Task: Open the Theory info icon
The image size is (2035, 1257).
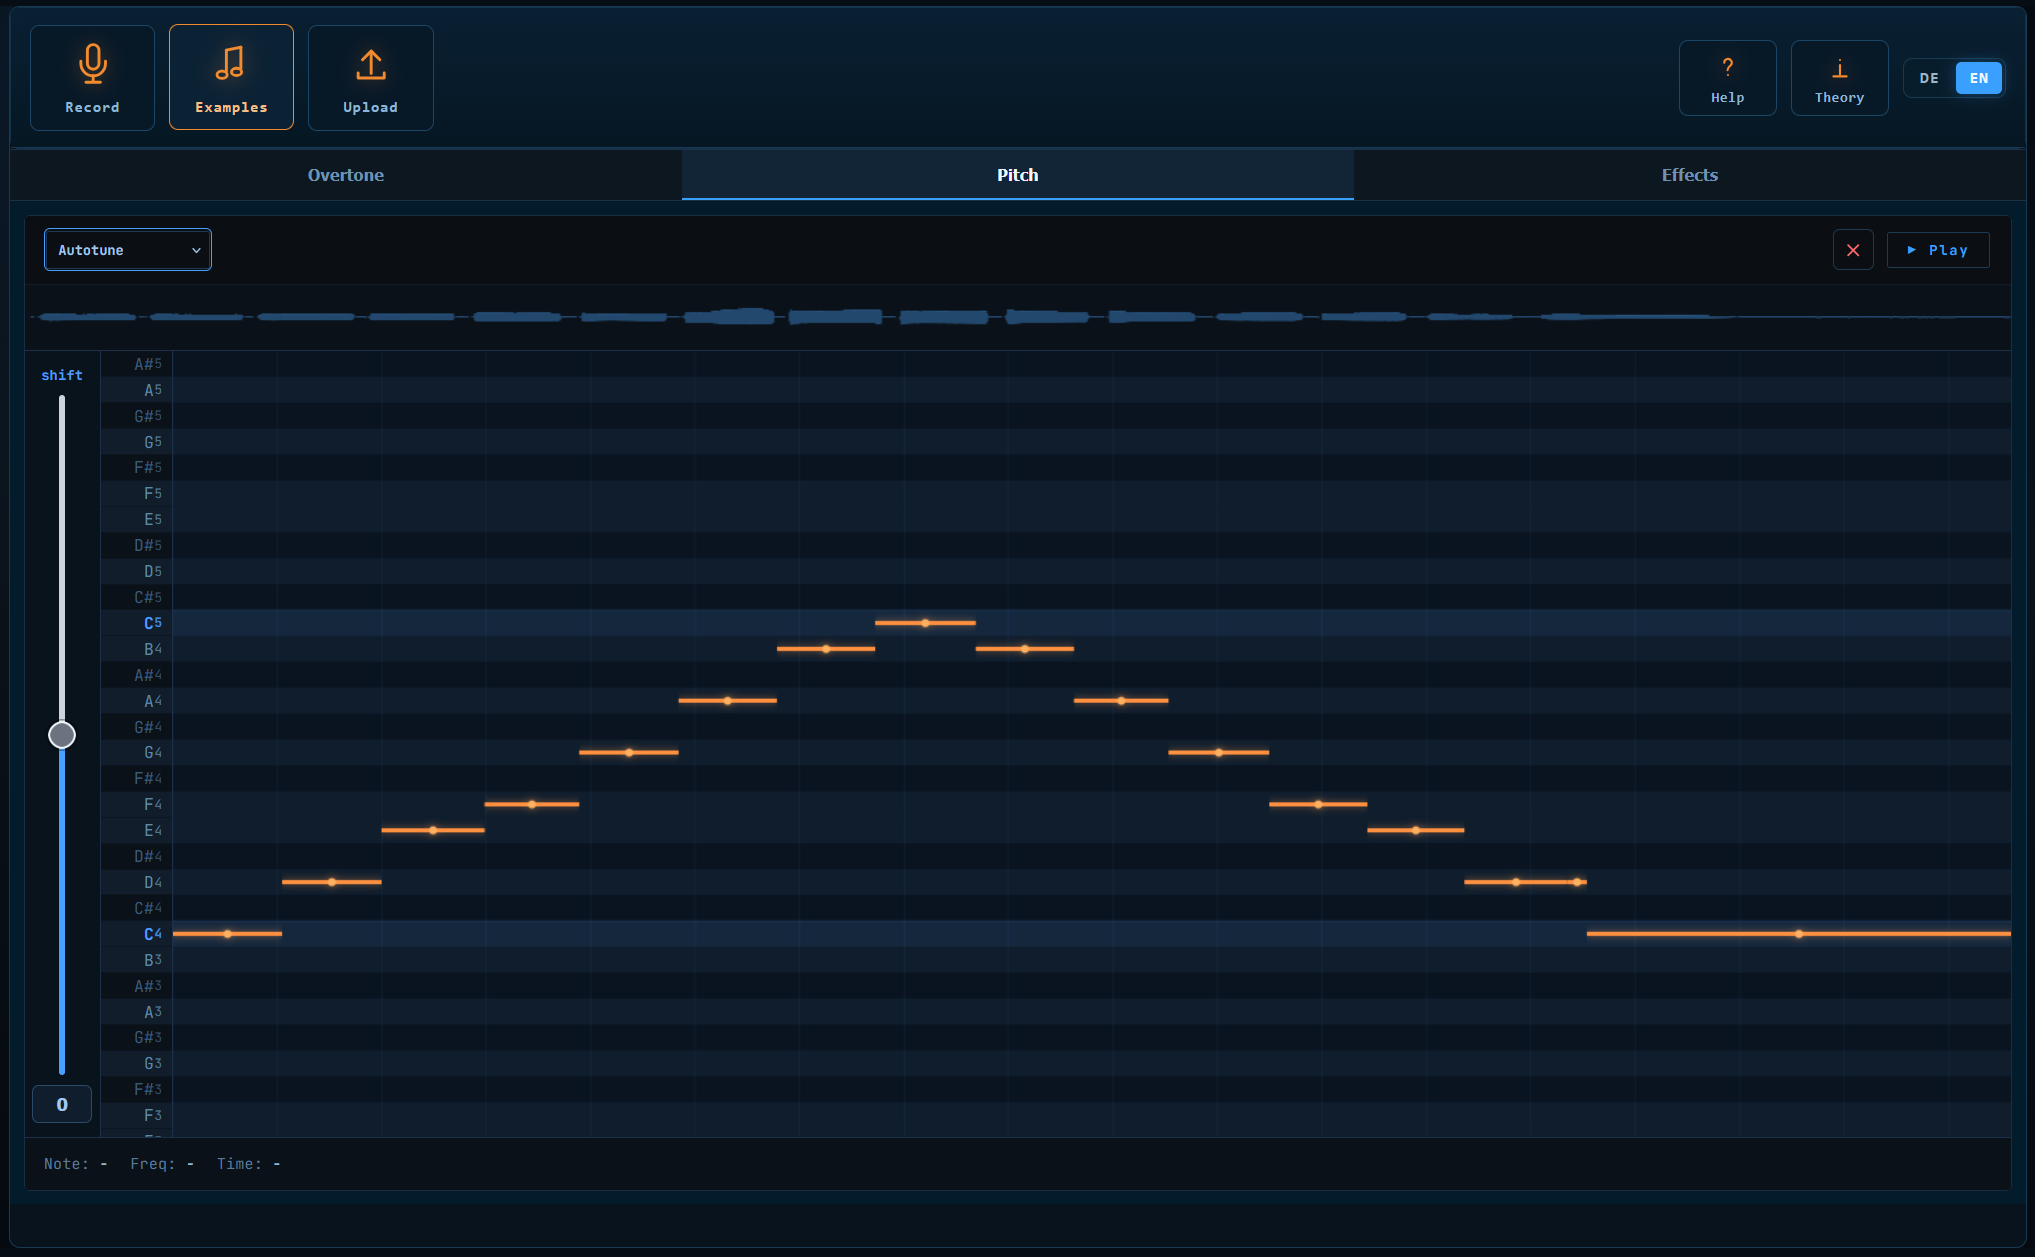Action: 1839,68
